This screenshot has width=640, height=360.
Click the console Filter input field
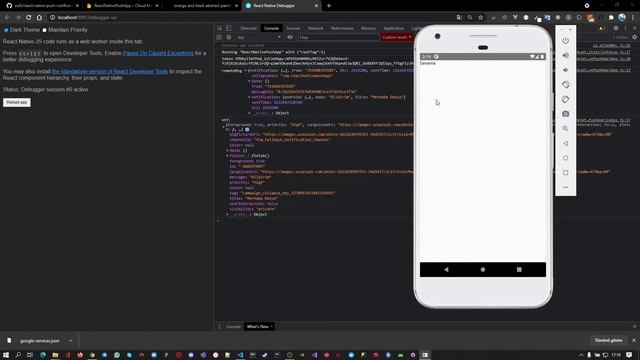point(338,37)
